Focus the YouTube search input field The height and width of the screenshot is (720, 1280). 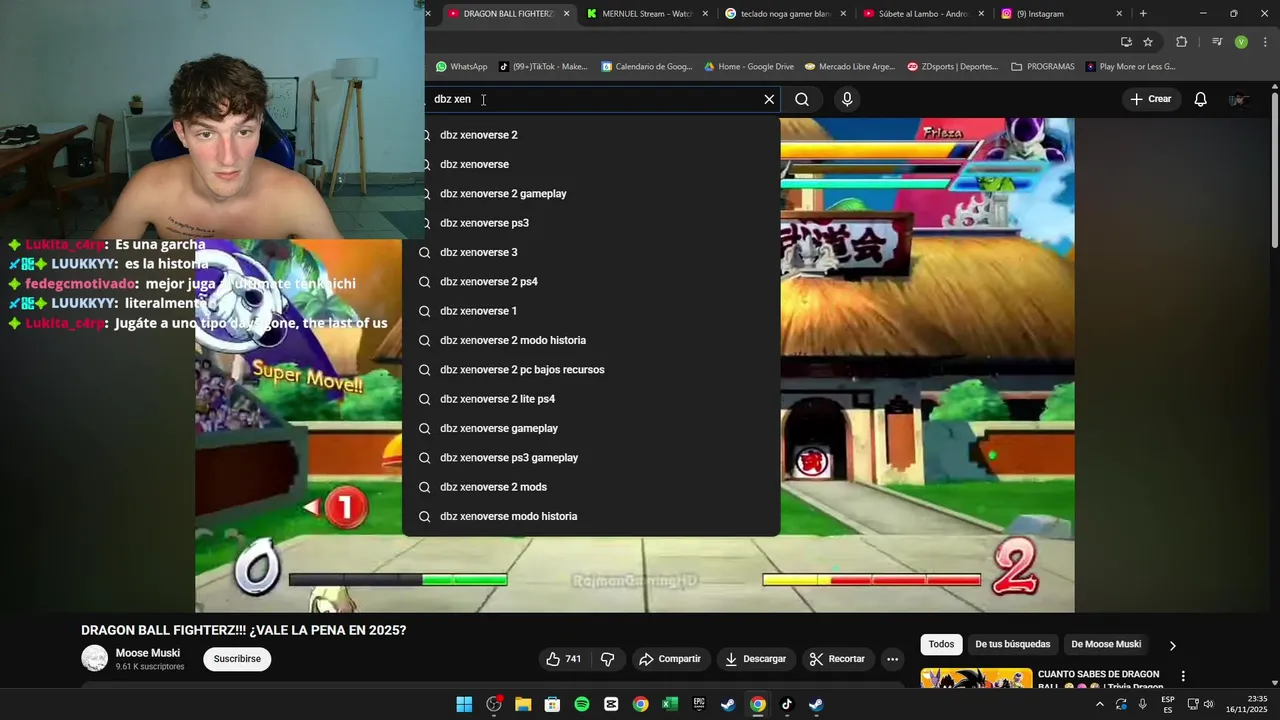[x=595, y=99]
